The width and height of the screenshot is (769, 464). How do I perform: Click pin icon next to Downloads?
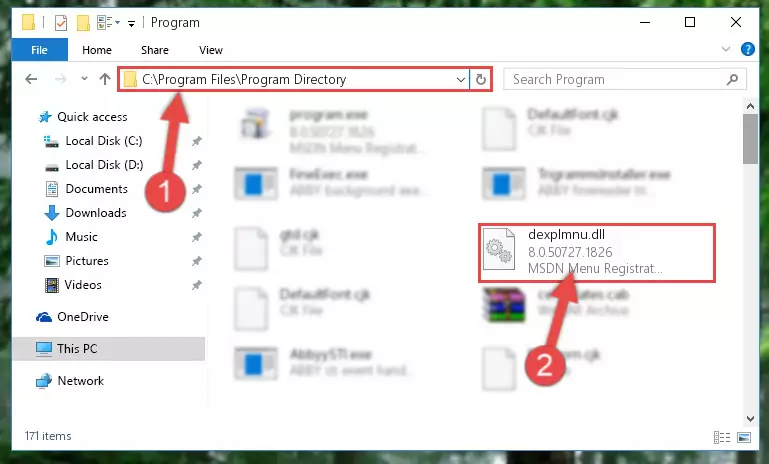click(196, 213)
